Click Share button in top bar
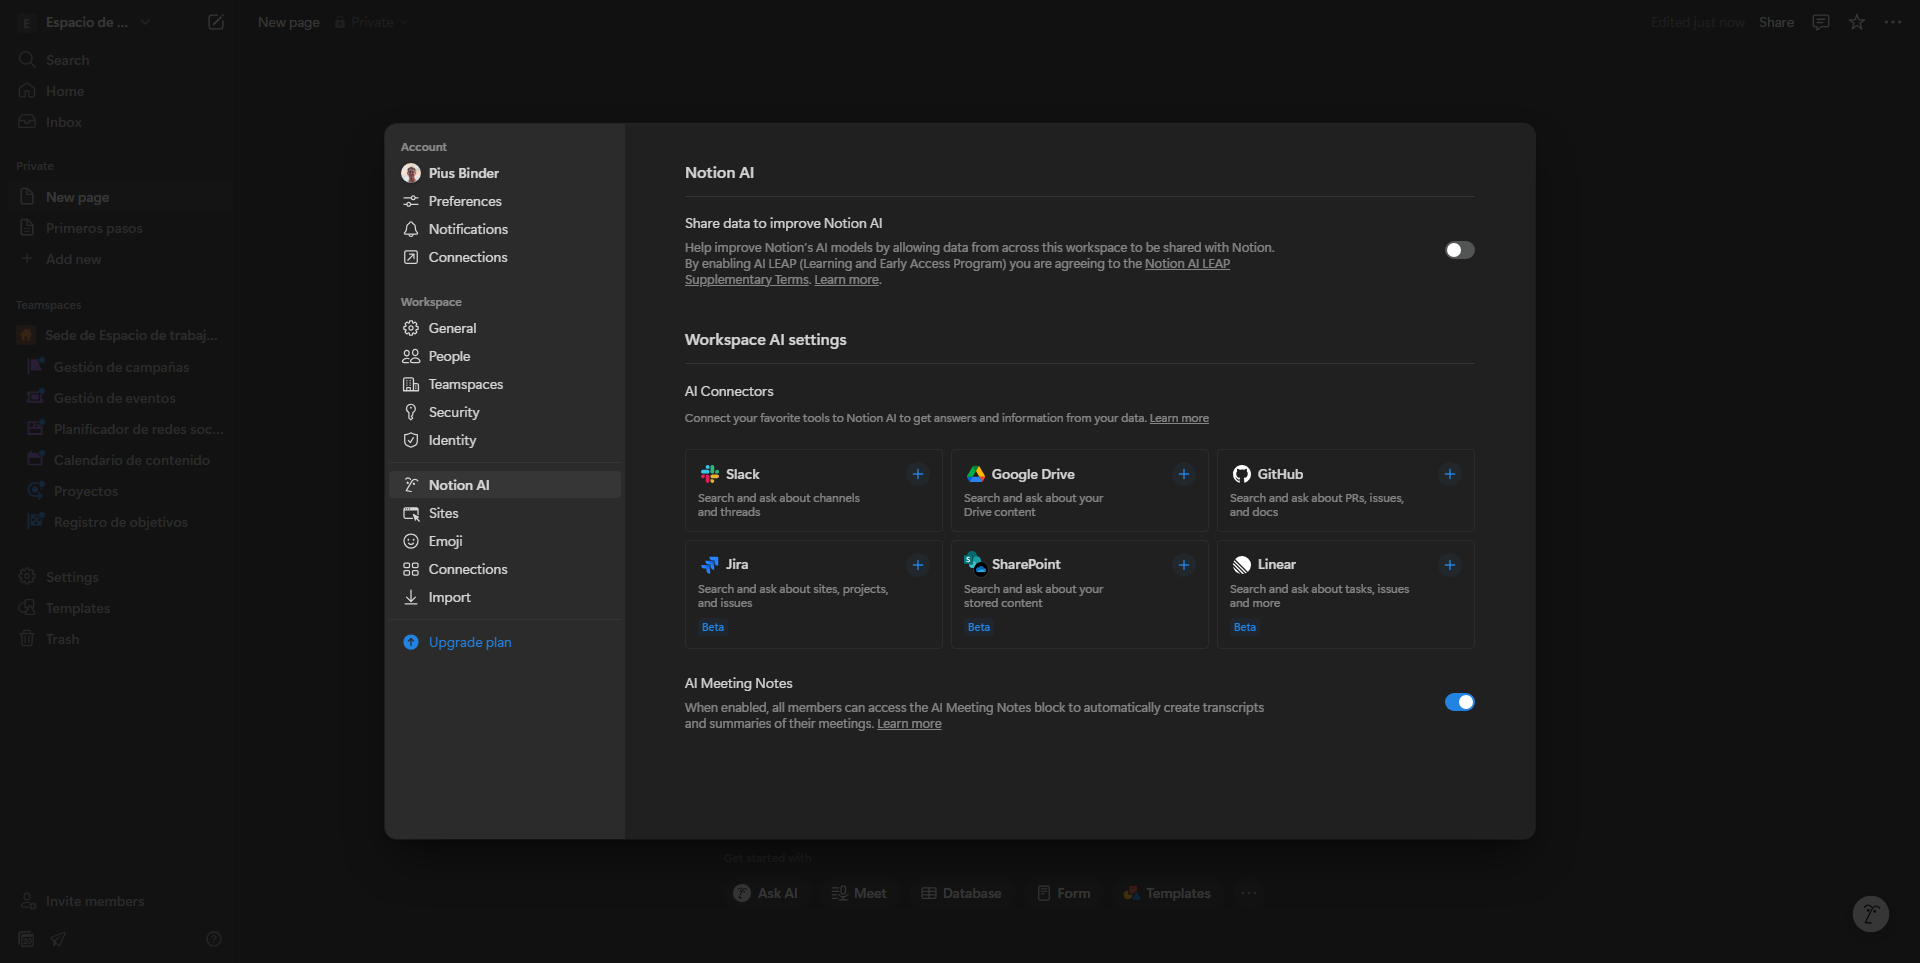The height and width of the screenshot is (963, 1920). [1776, 22]
